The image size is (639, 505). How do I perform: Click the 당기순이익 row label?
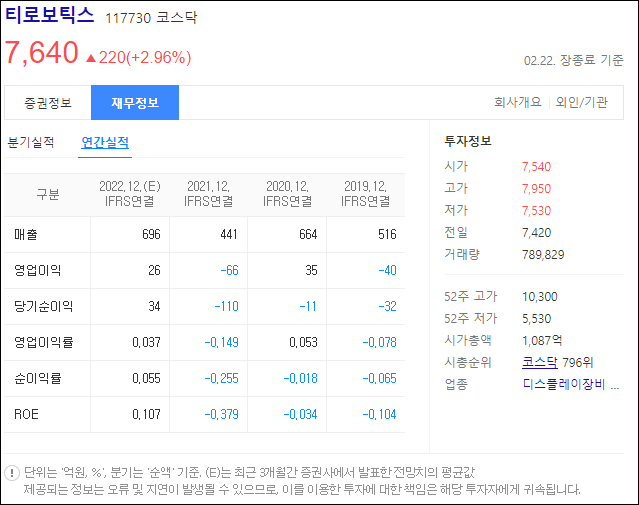pyautogui.click(x=43, y=306)
